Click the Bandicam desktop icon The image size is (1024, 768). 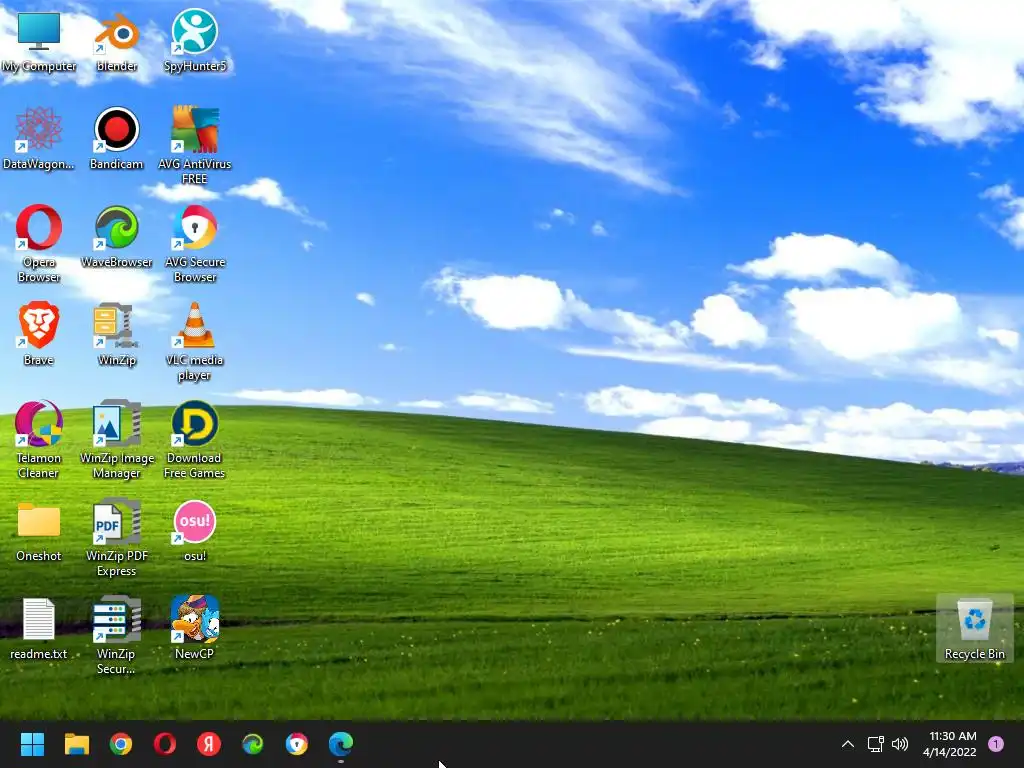coord(117,139)
